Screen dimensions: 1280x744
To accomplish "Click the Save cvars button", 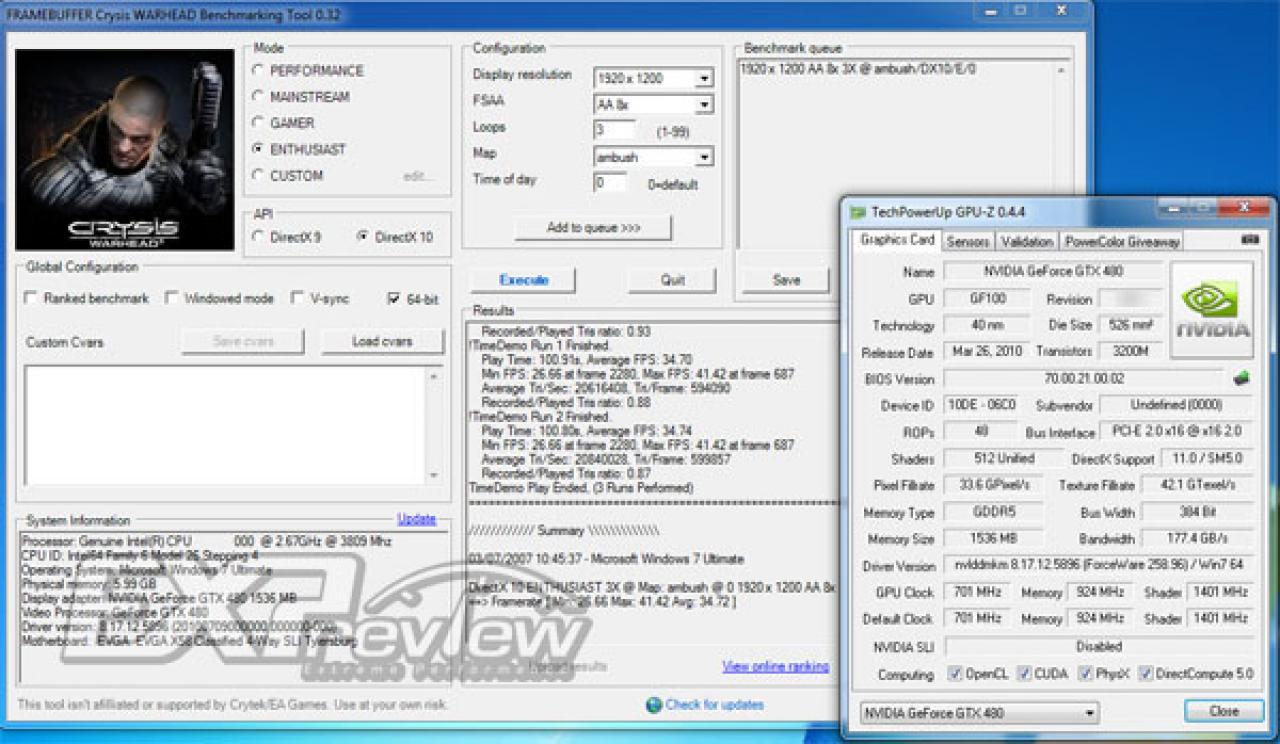I will (x=243, y=341).
